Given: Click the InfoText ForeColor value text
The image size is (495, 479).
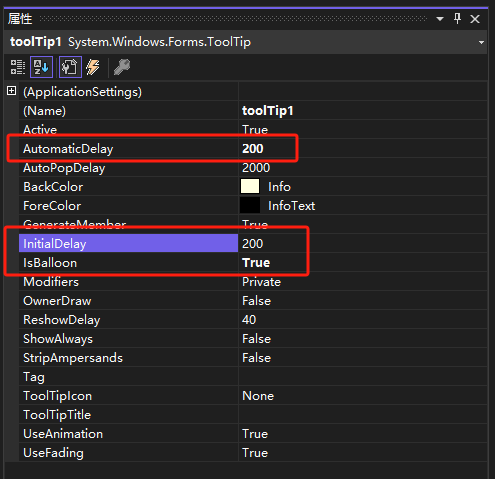Looking at the screenshot, I should click(291, 206).
